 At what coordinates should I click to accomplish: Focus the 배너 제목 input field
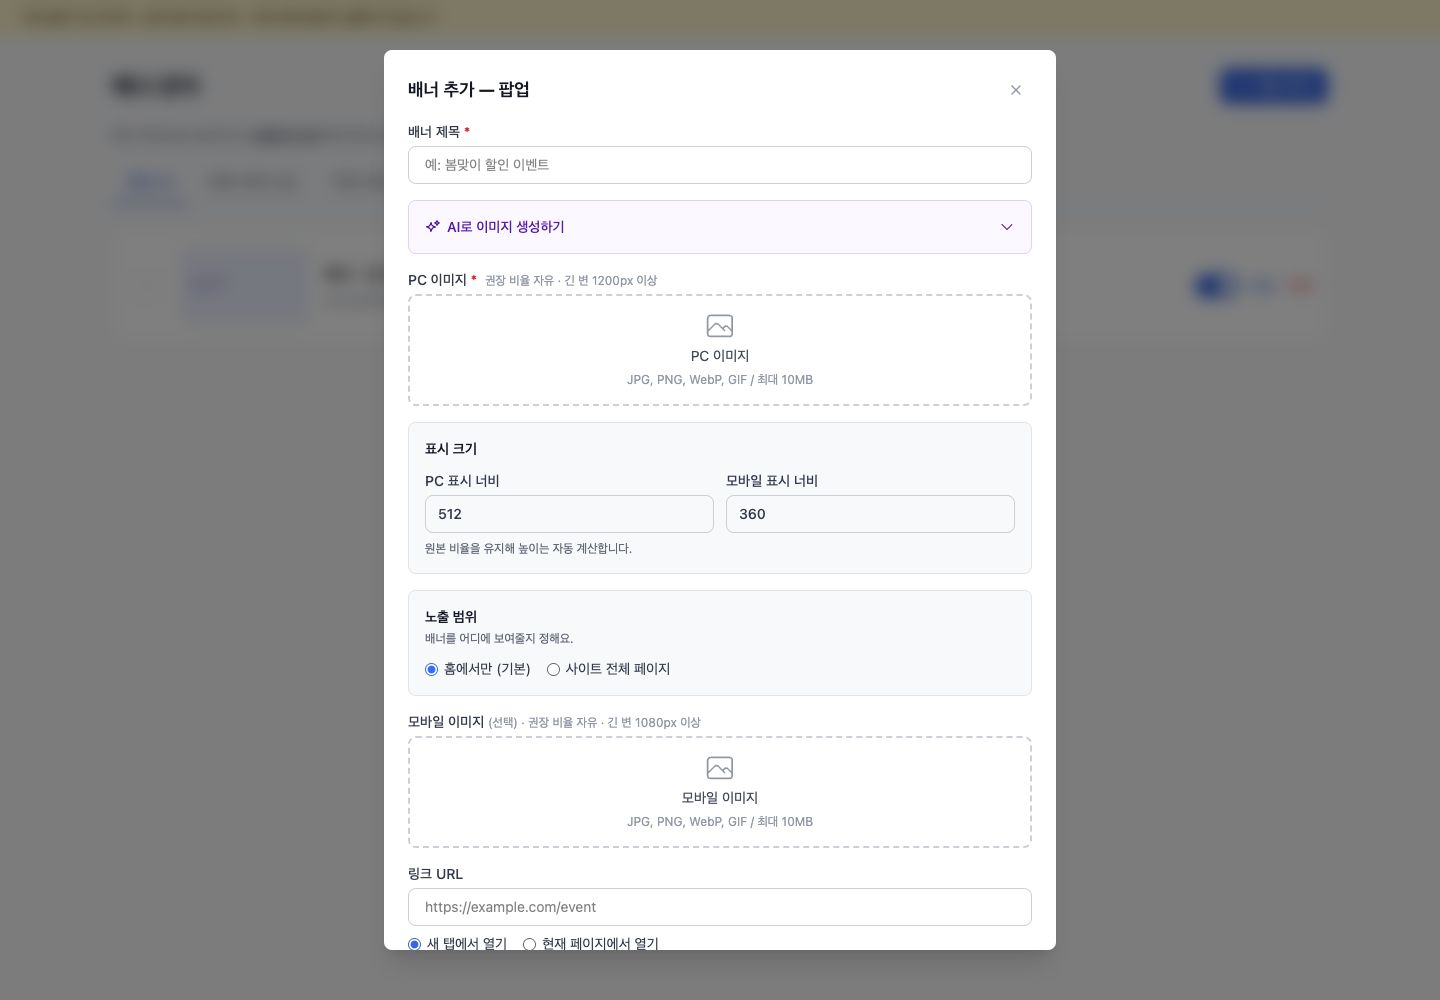(x=720, y=165)
